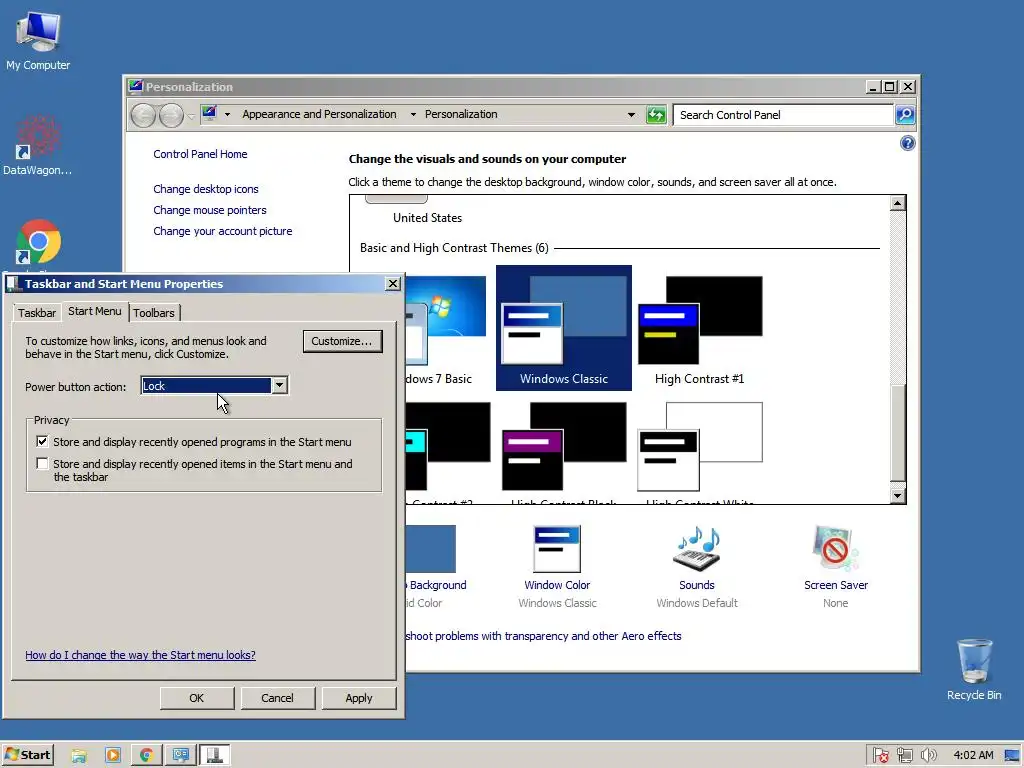
Task: Click the theme list scrollbar thumb
Action: pos(898,434)
